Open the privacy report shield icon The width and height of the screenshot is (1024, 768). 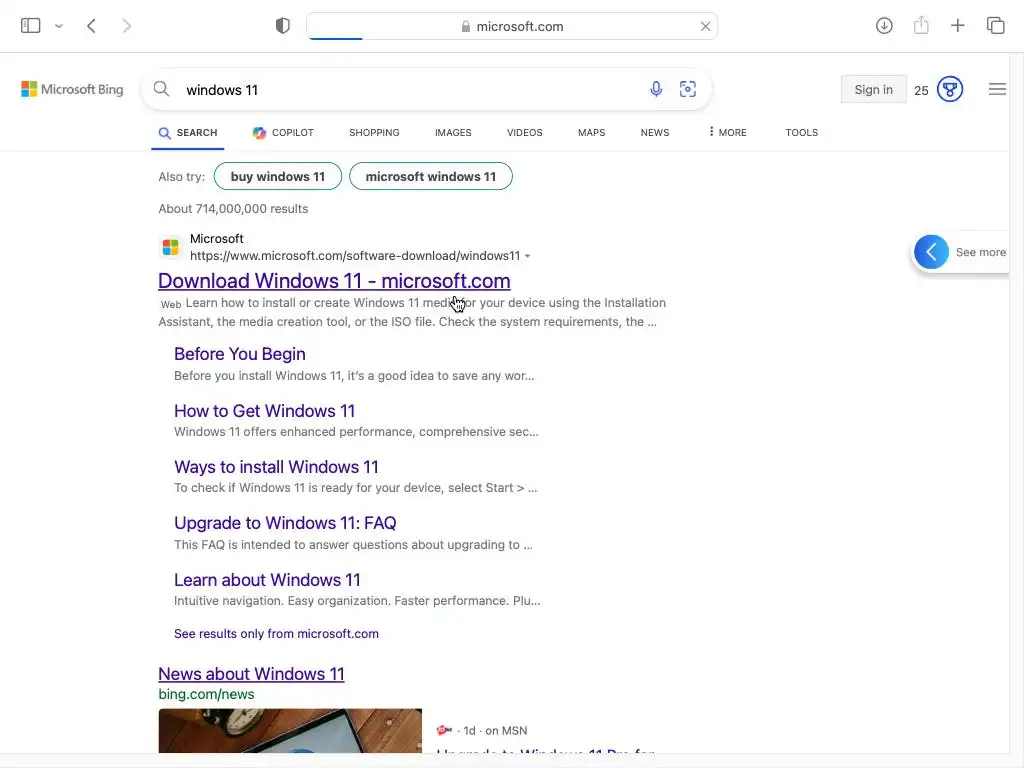point(282,26)
